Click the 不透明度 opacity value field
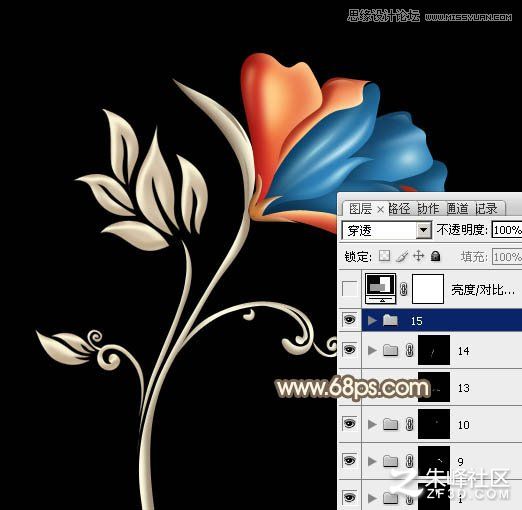Viewport: 522px width, 510px height. (x=507, y=230)
